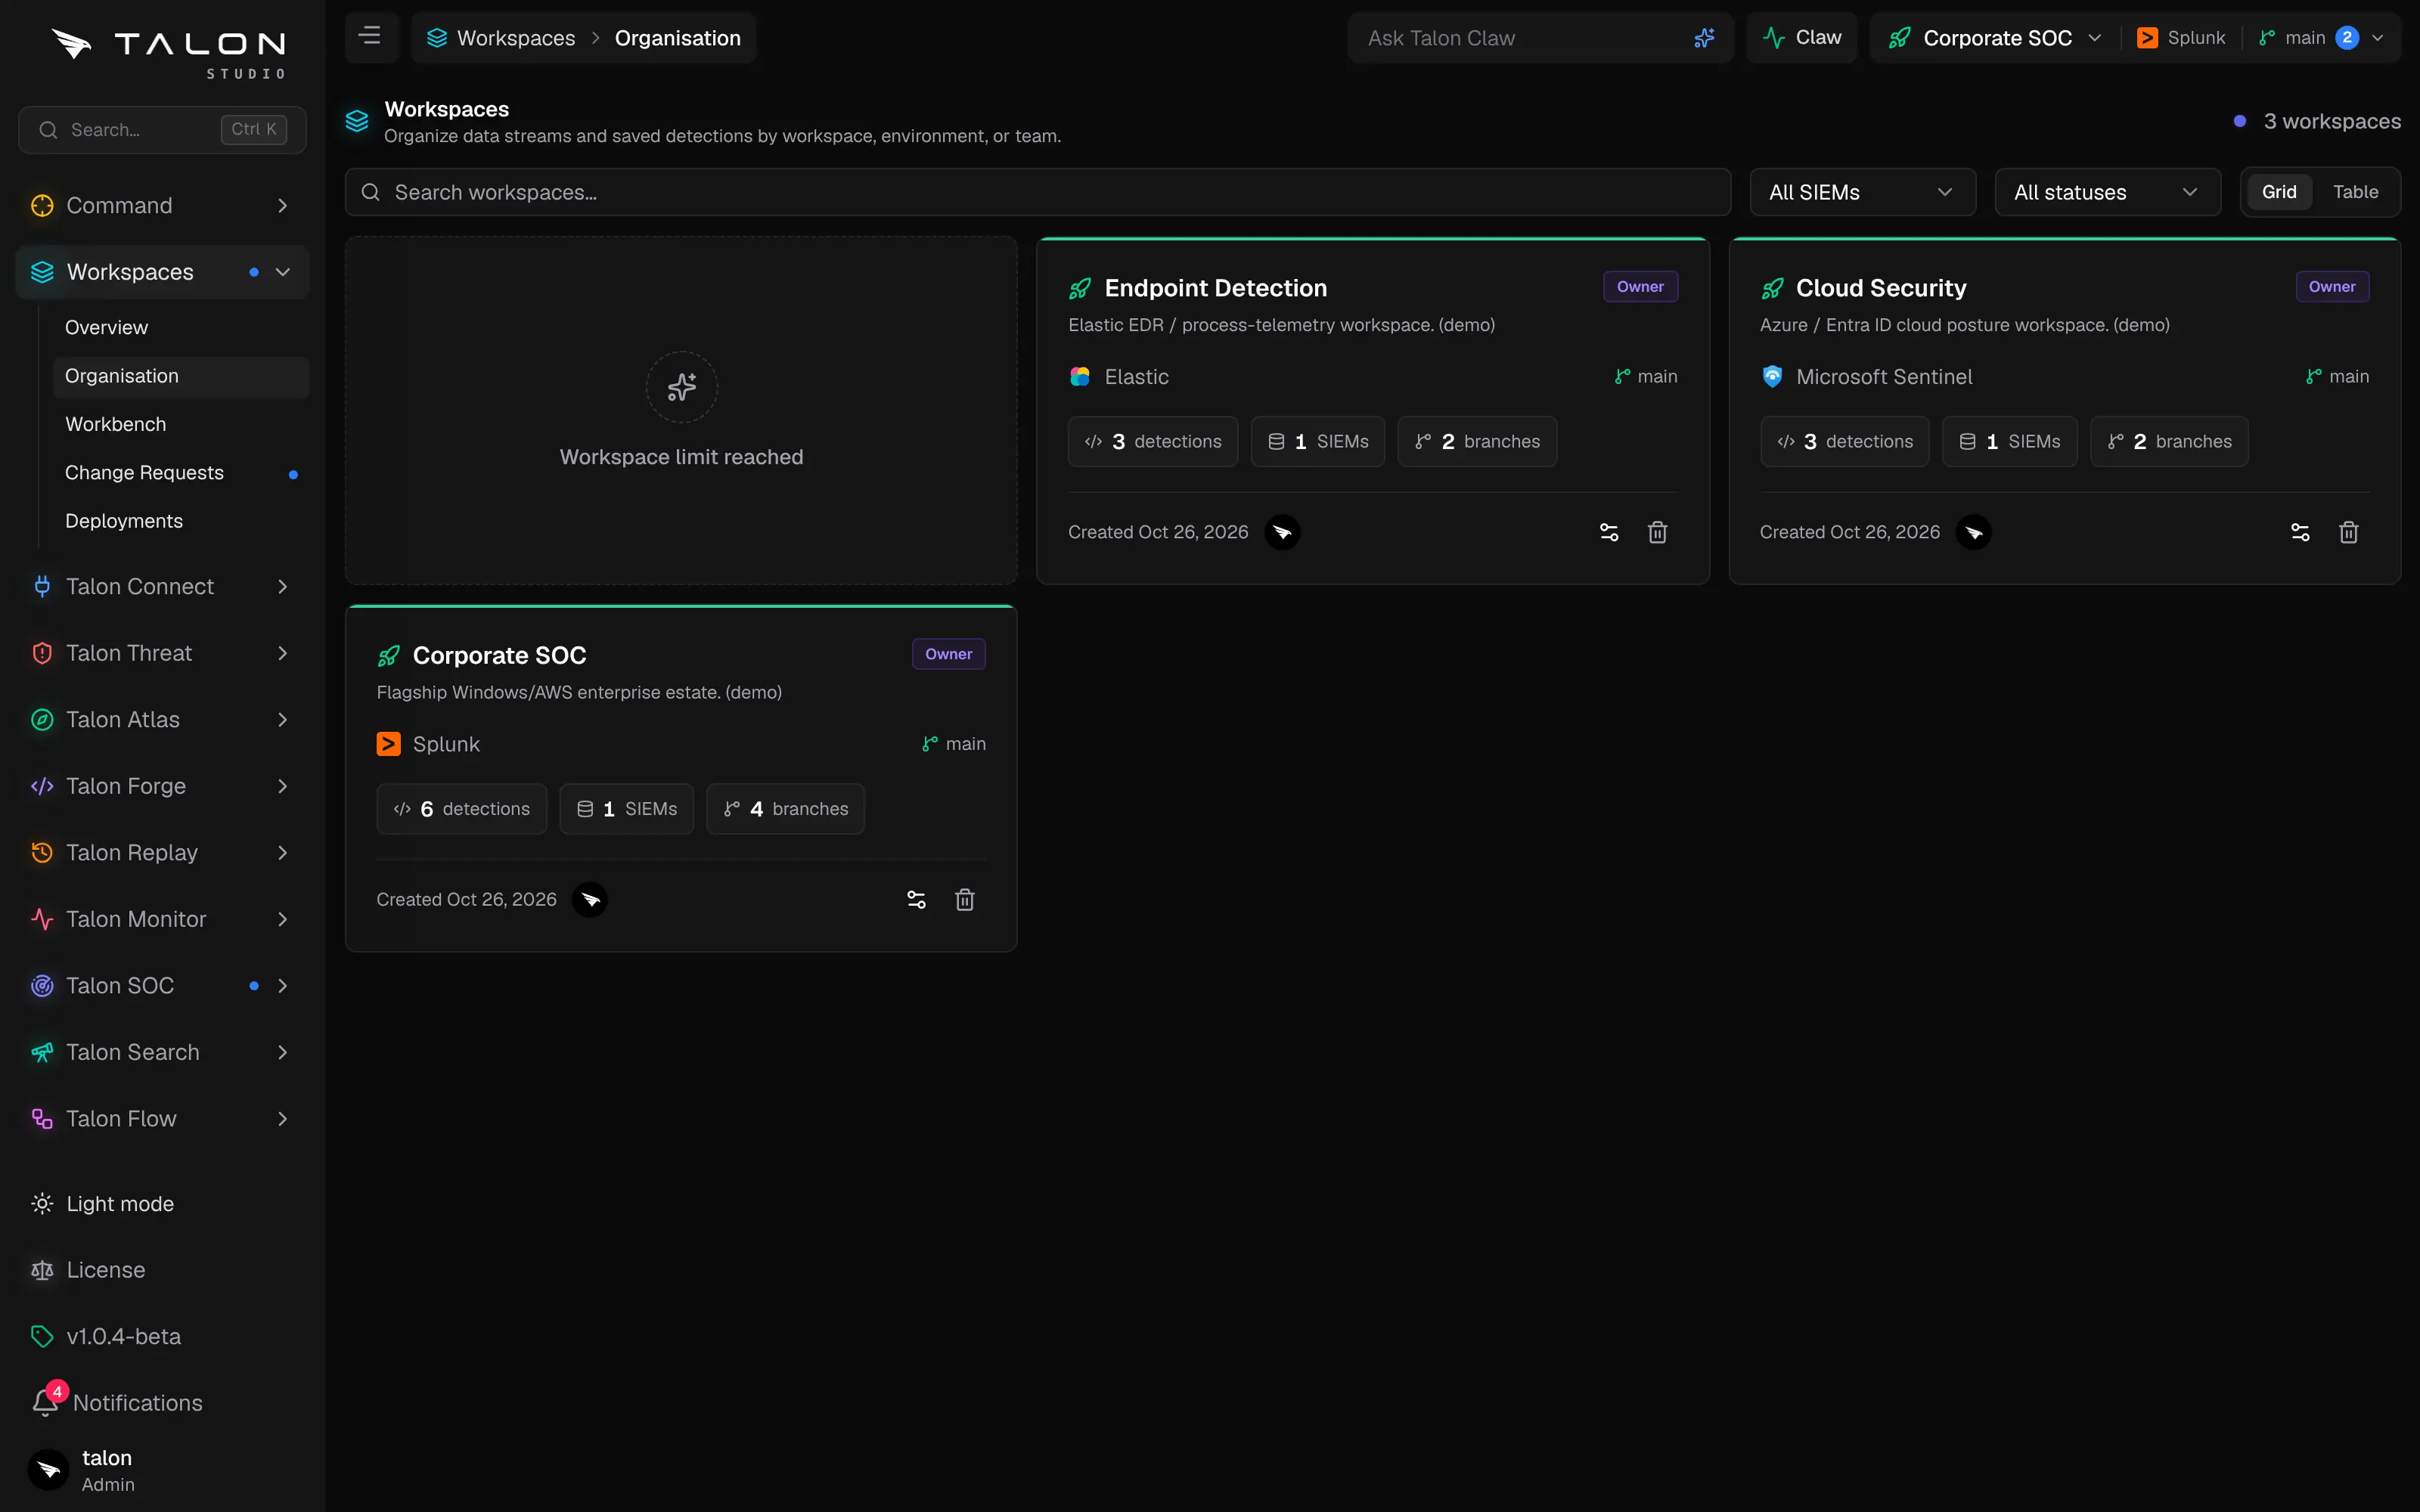Click the Talon Flow workflow icon
Screen dimensions: 2420x1512
tap(42, 1119)
